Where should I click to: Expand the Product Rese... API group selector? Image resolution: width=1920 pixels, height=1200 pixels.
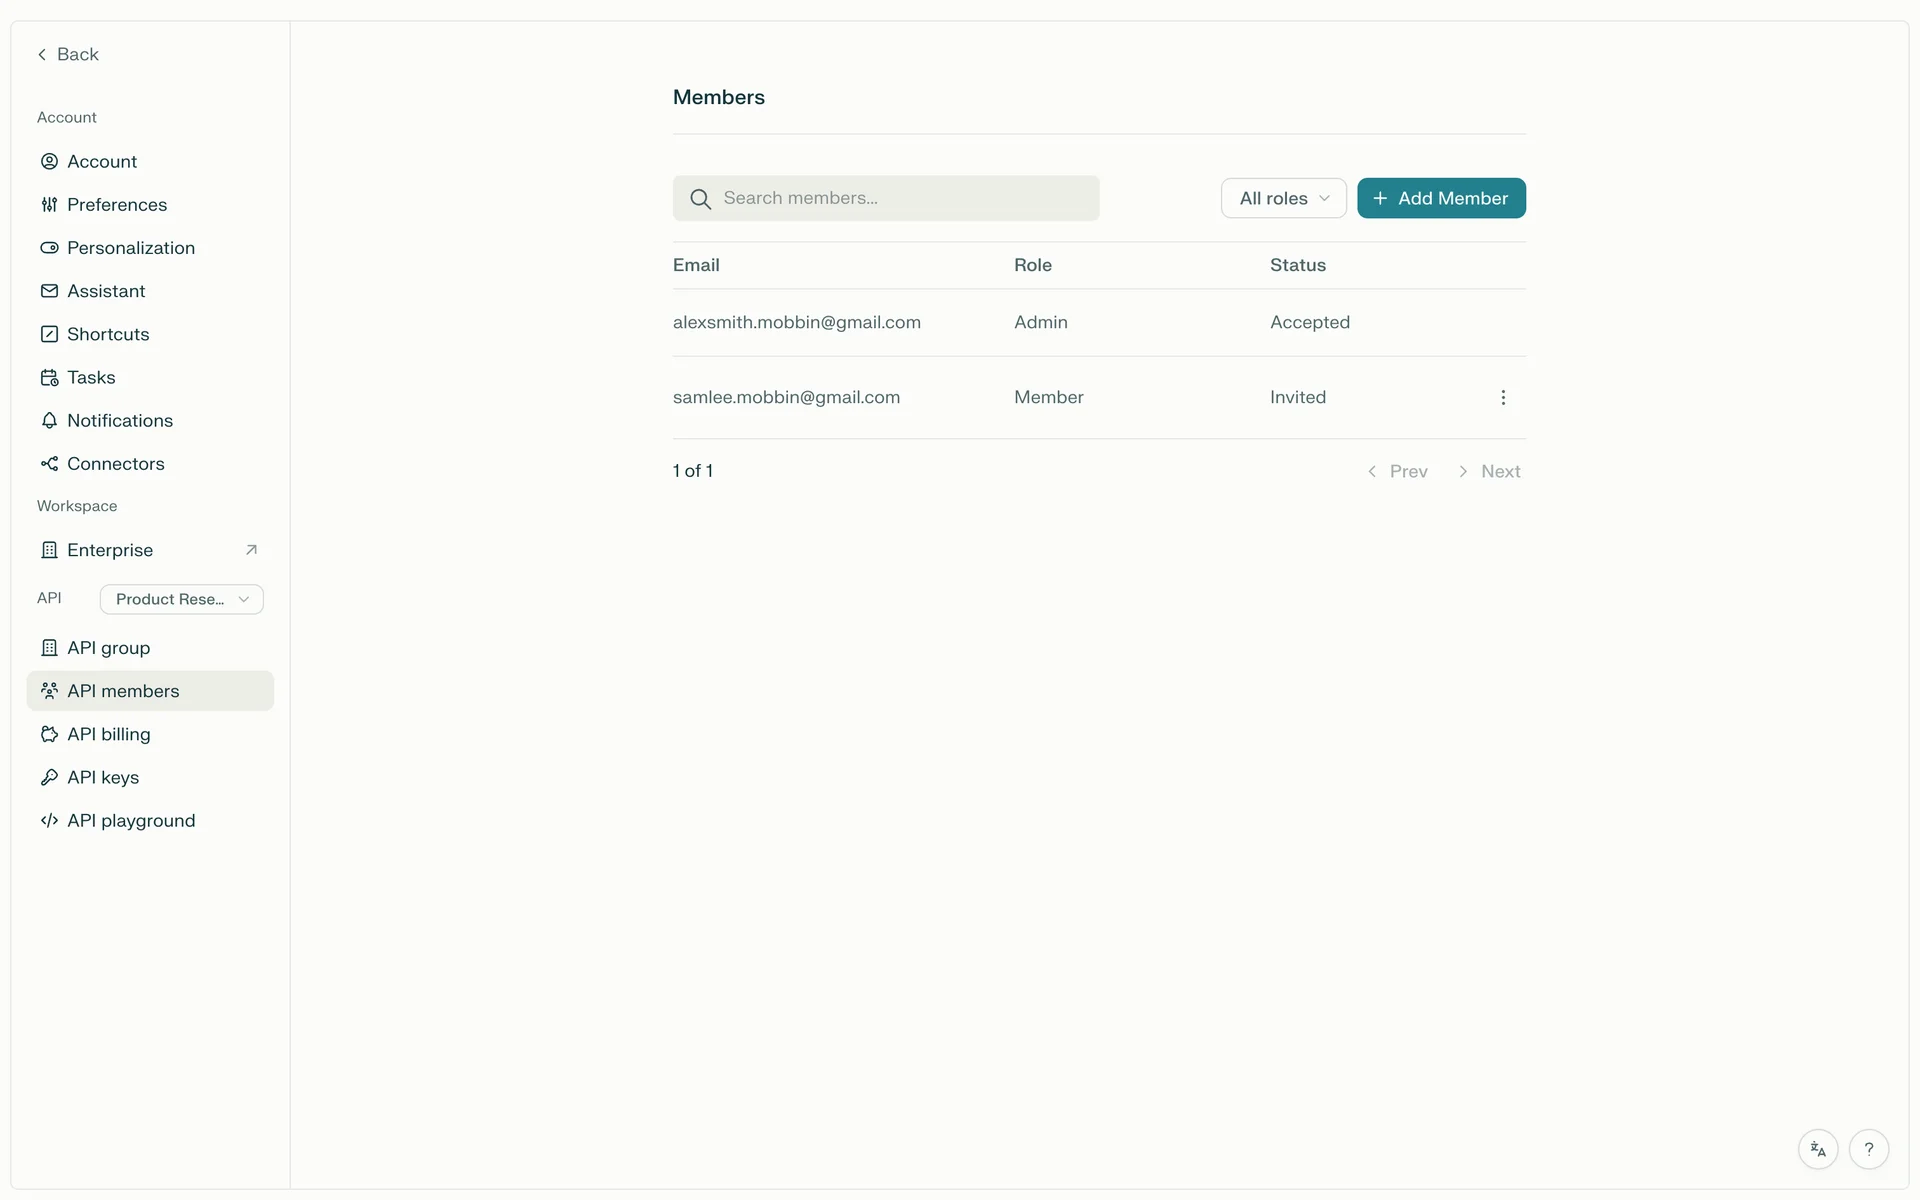[x=181, y=599]
